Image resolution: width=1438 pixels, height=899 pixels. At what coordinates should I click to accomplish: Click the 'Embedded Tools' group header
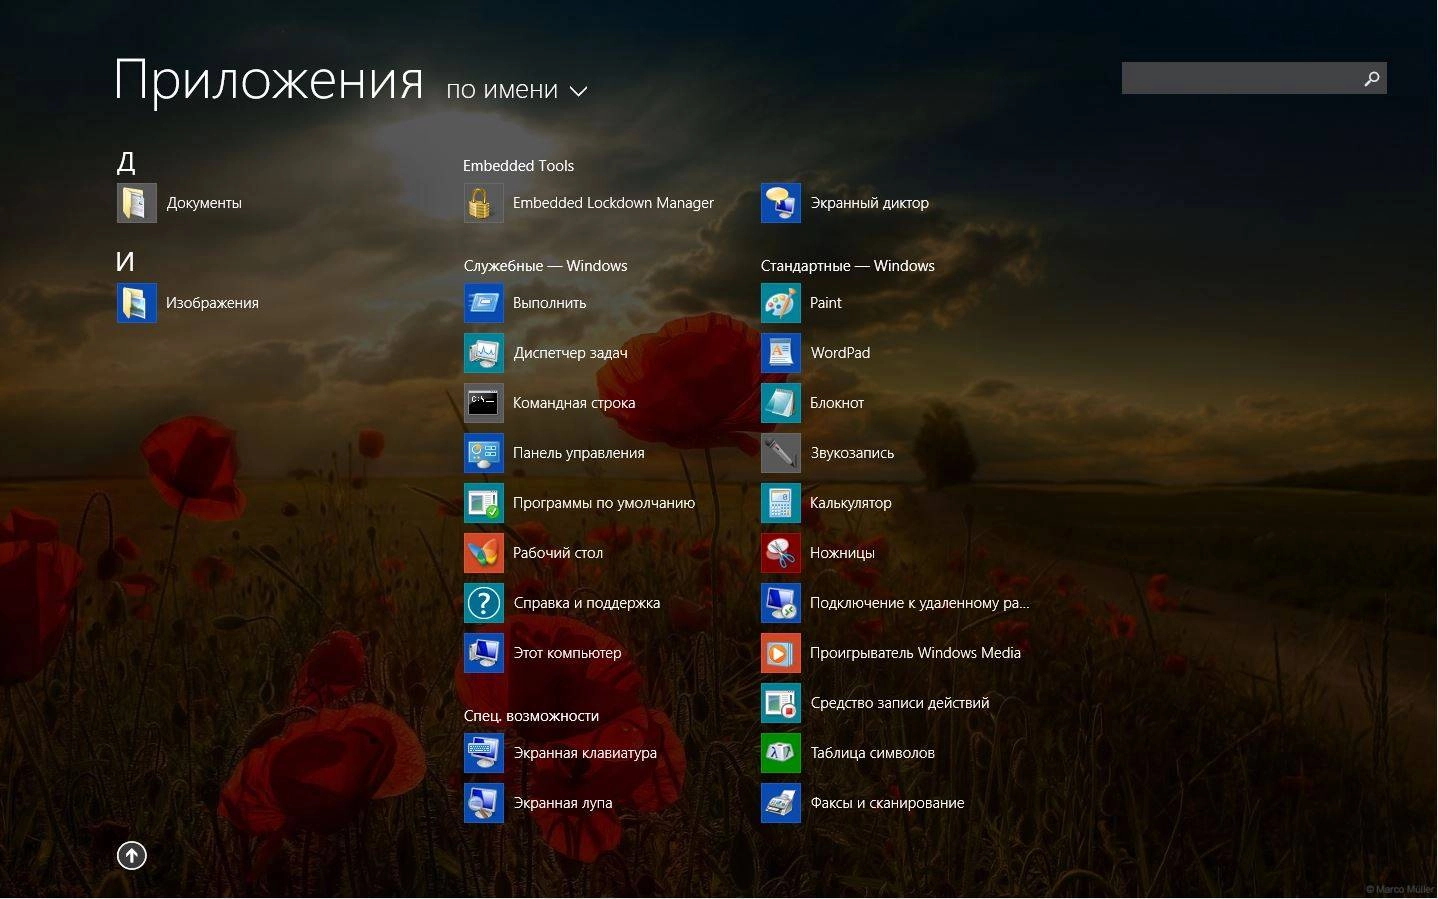coord(518,166)
